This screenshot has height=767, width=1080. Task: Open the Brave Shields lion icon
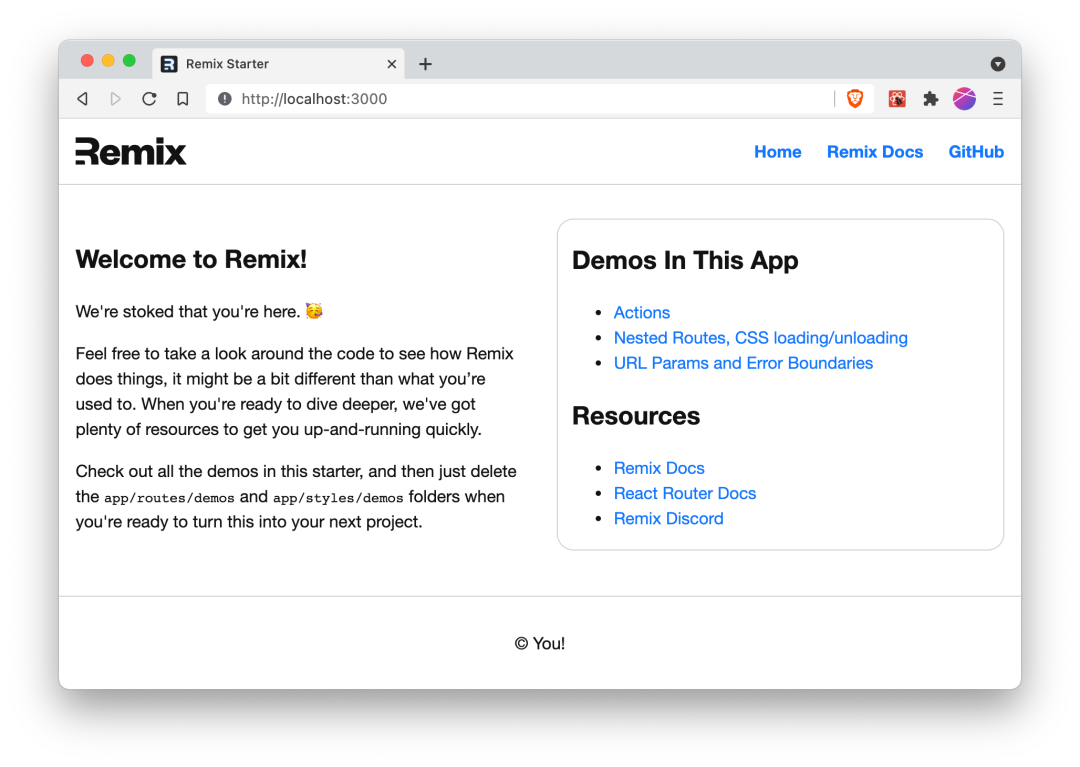(855, 98)
